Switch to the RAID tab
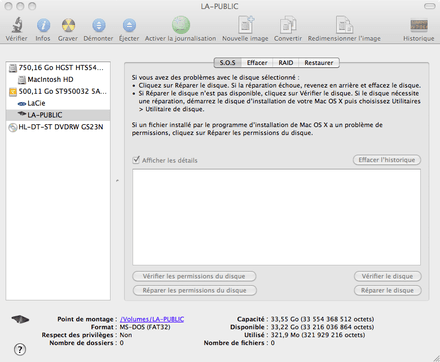 (286, 63)
